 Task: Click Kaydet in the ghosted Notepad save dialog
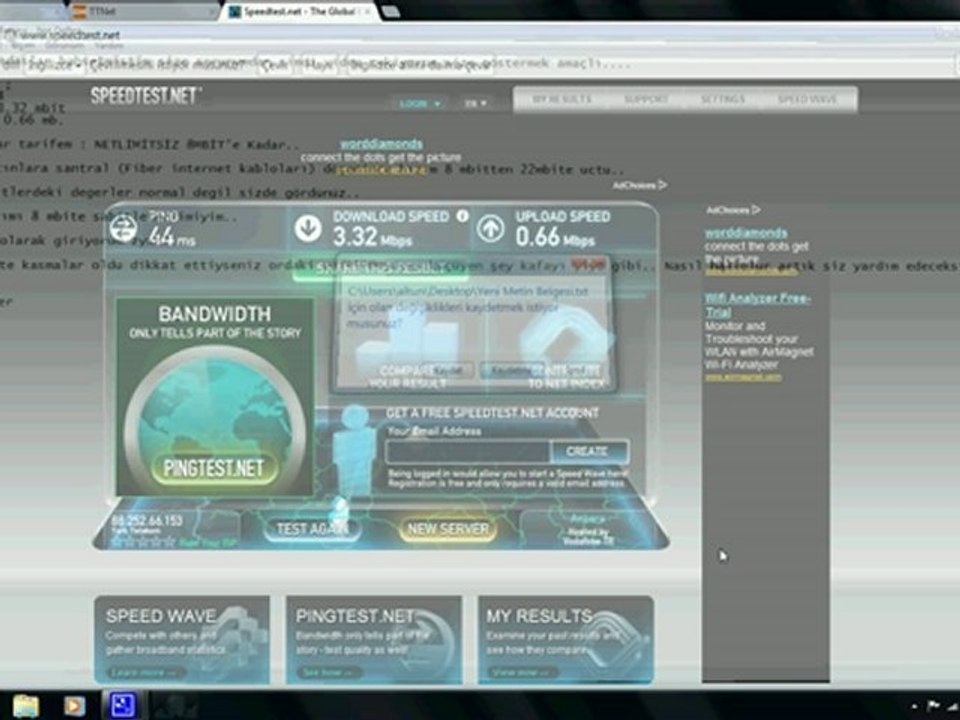(449, 370)
